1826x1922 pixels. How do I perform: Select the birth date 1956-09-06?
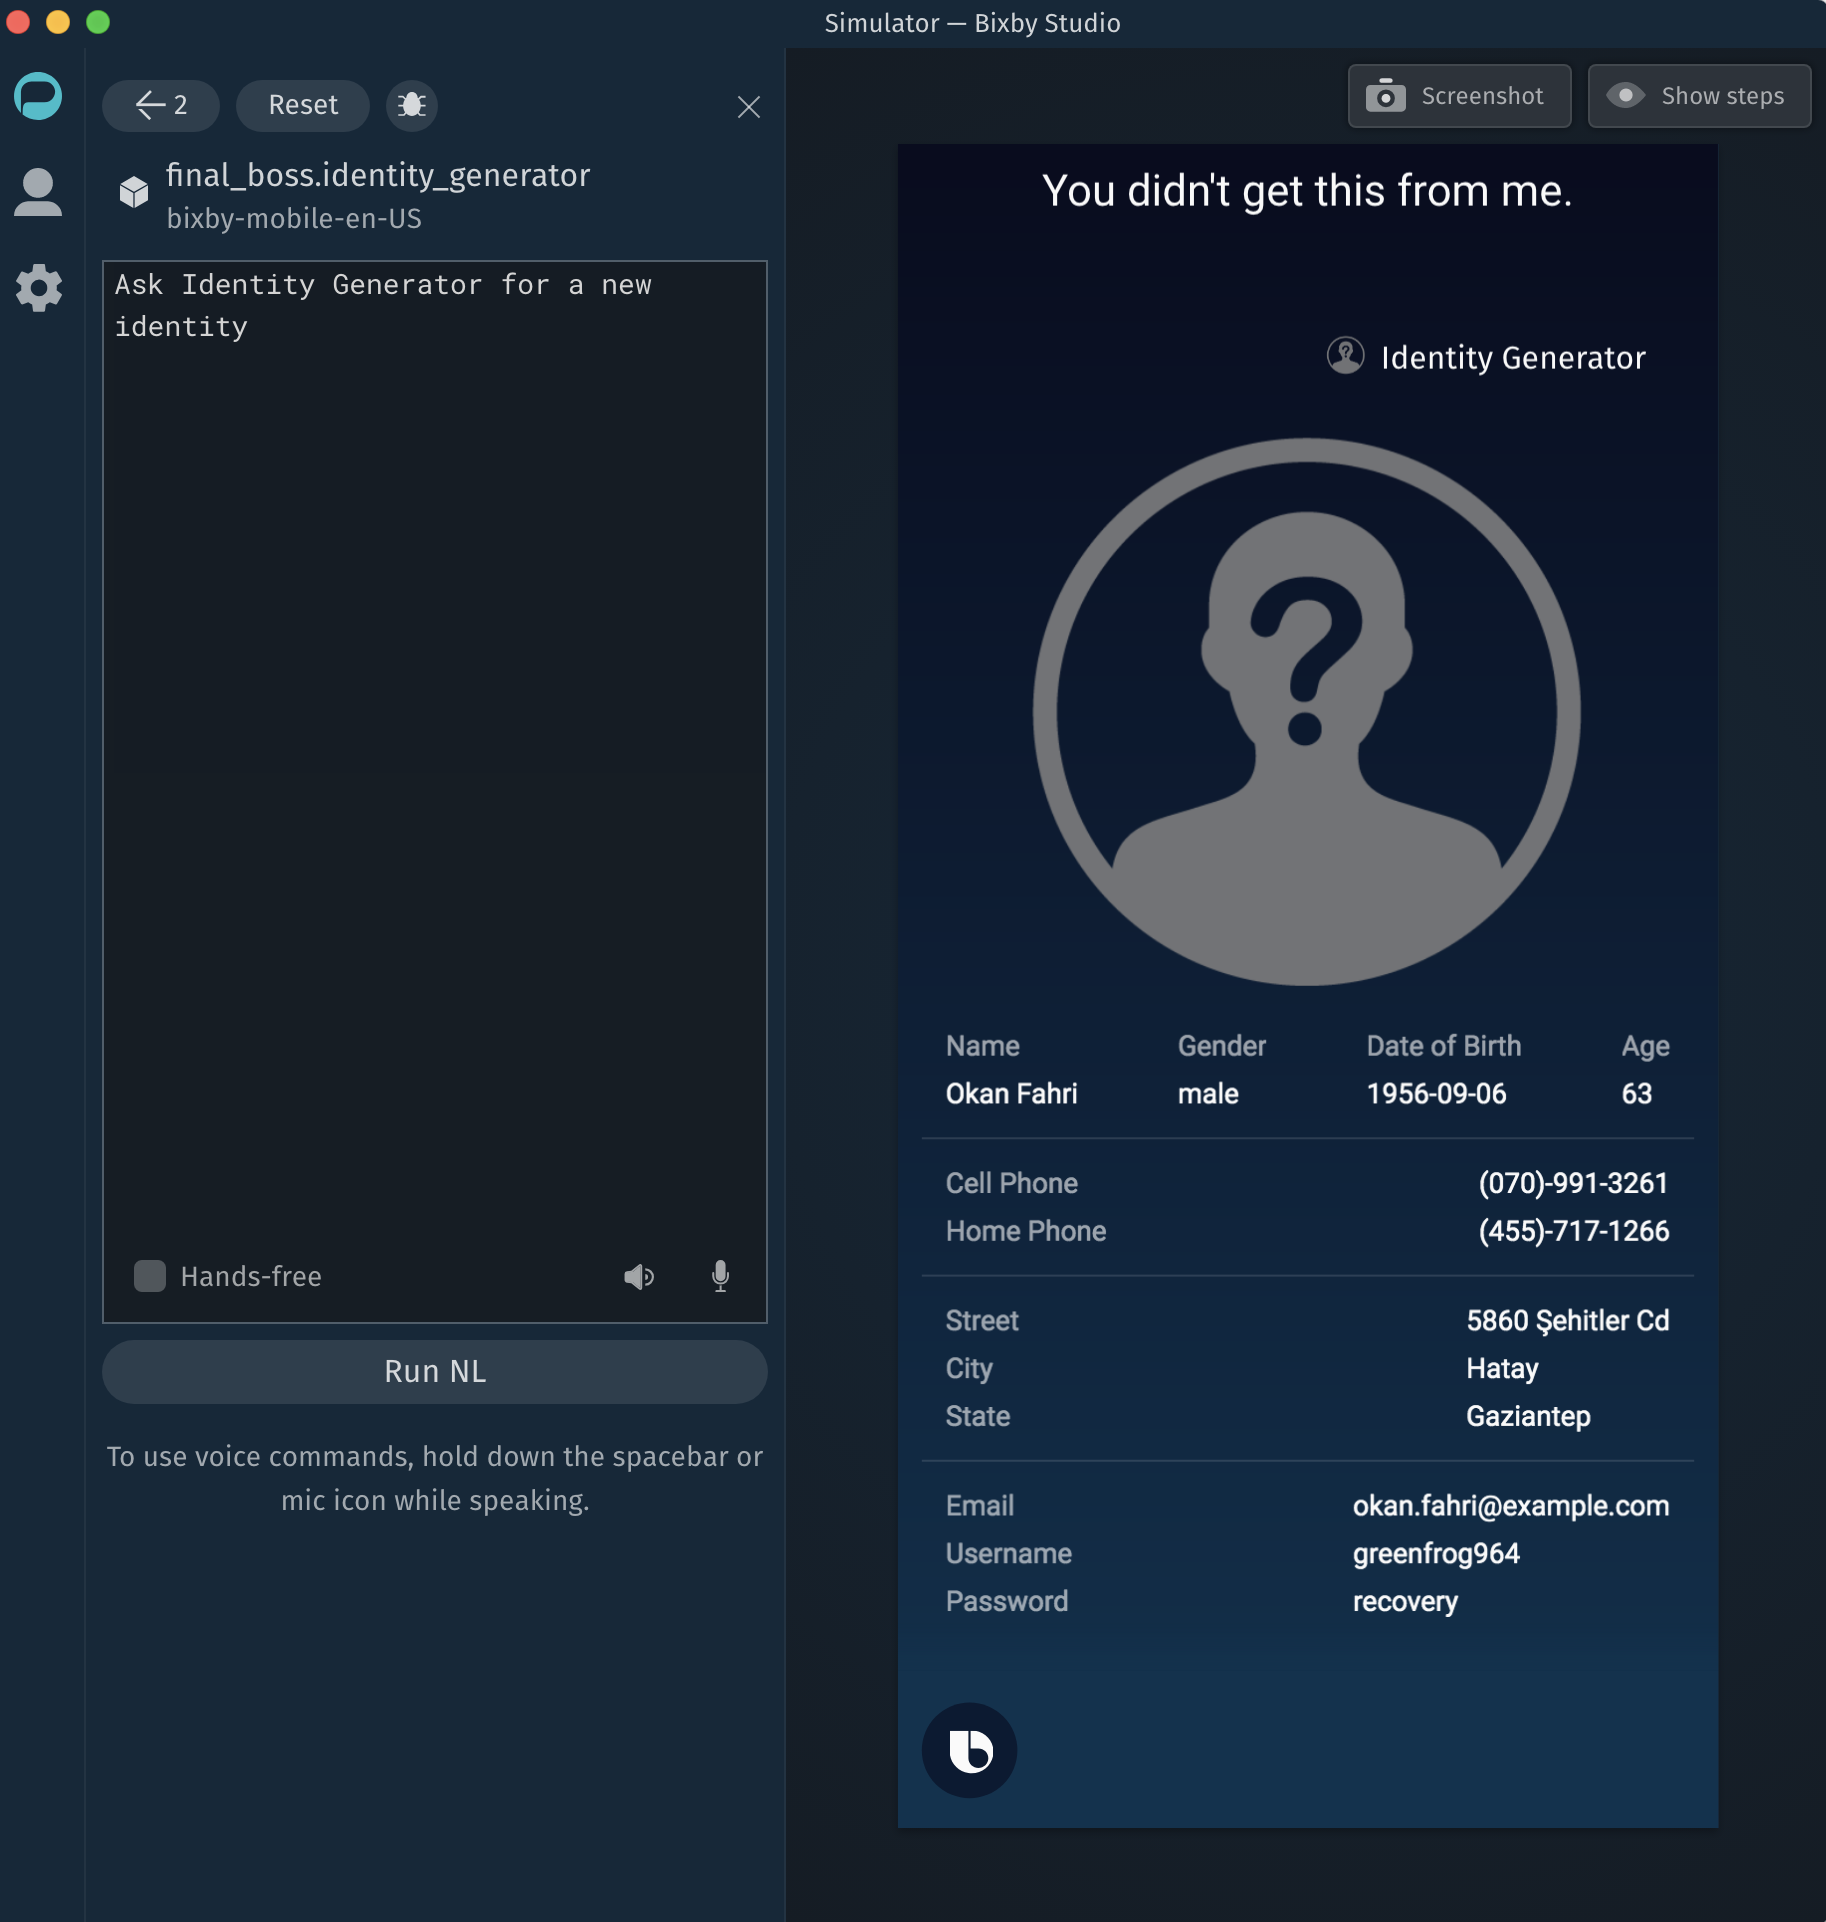(x=1436, y=1094)
